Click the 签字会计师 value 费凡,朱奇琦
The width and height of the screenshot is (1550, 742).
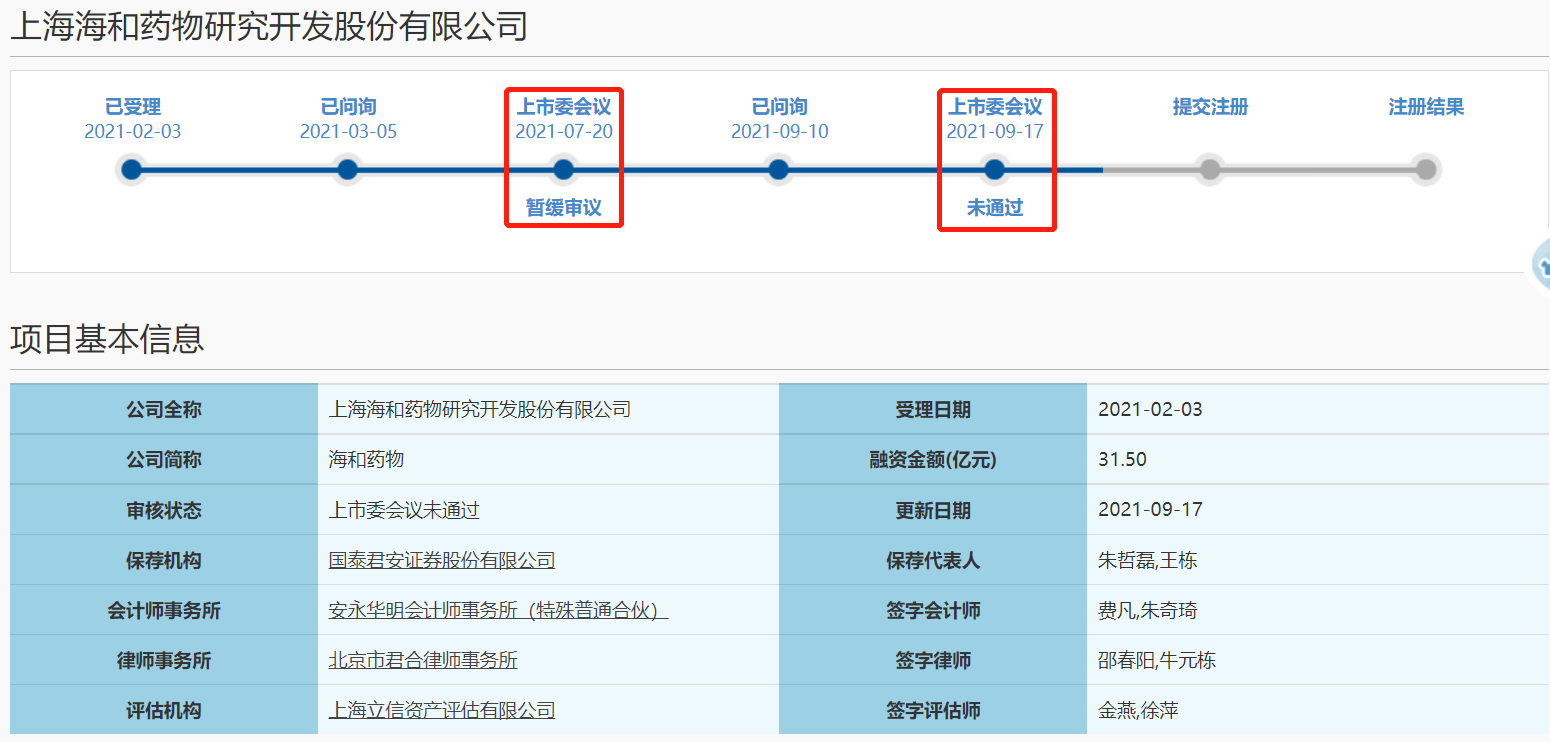(1147, 610)
